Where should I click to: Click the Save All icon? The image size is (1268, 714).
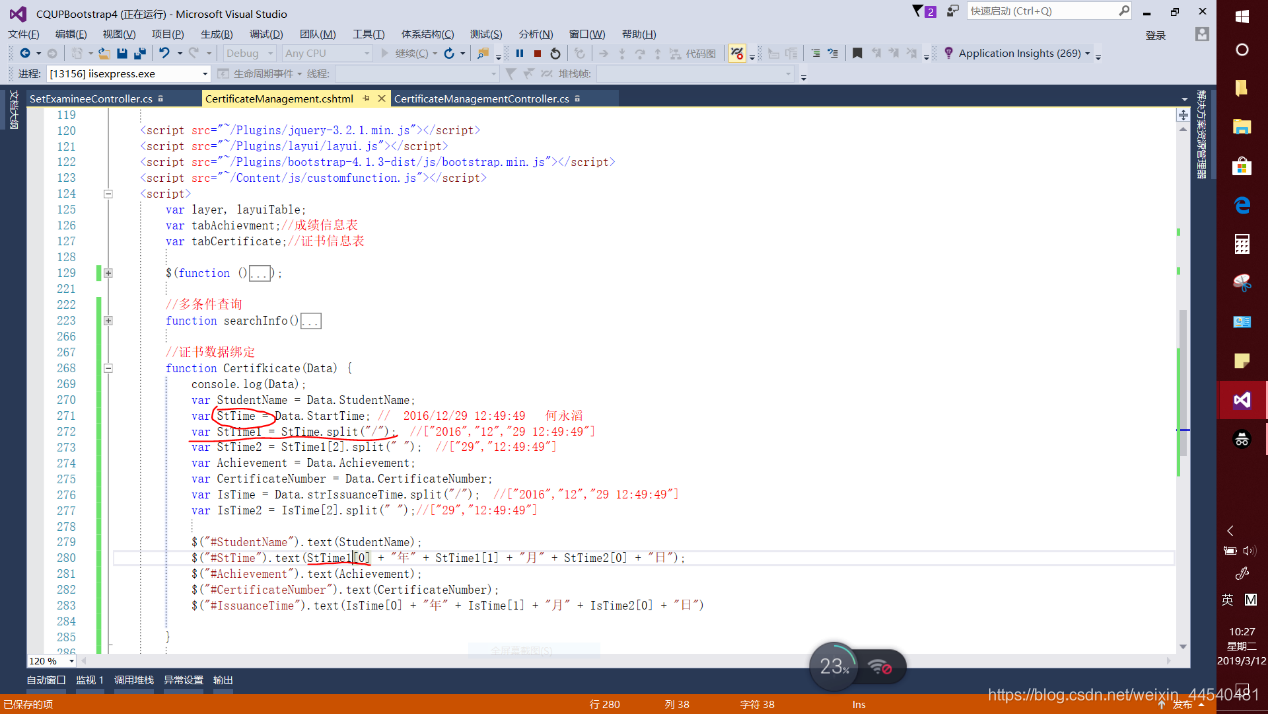pyautogui.click(x=140, y=53)
